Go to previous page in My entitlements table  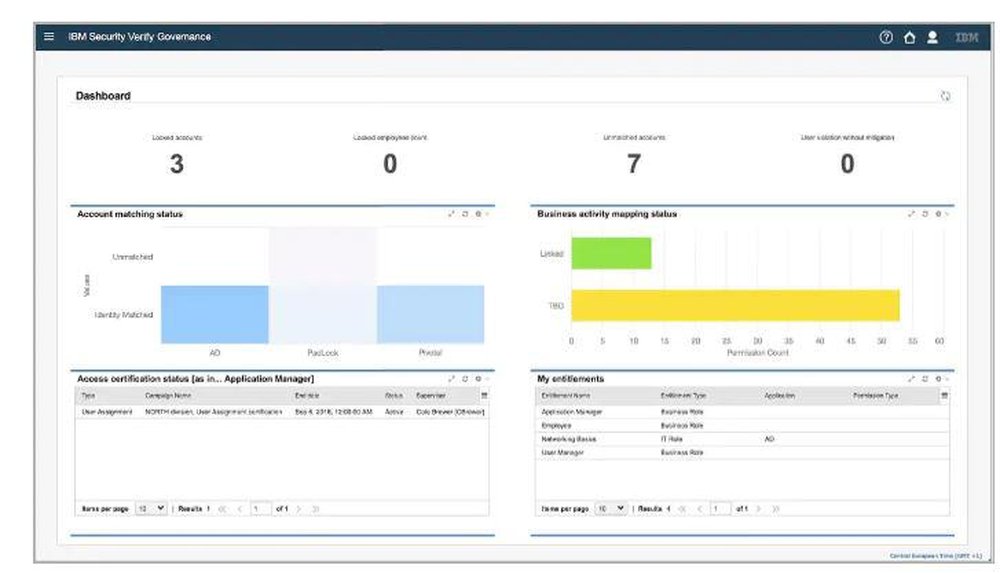click(700, 509)
